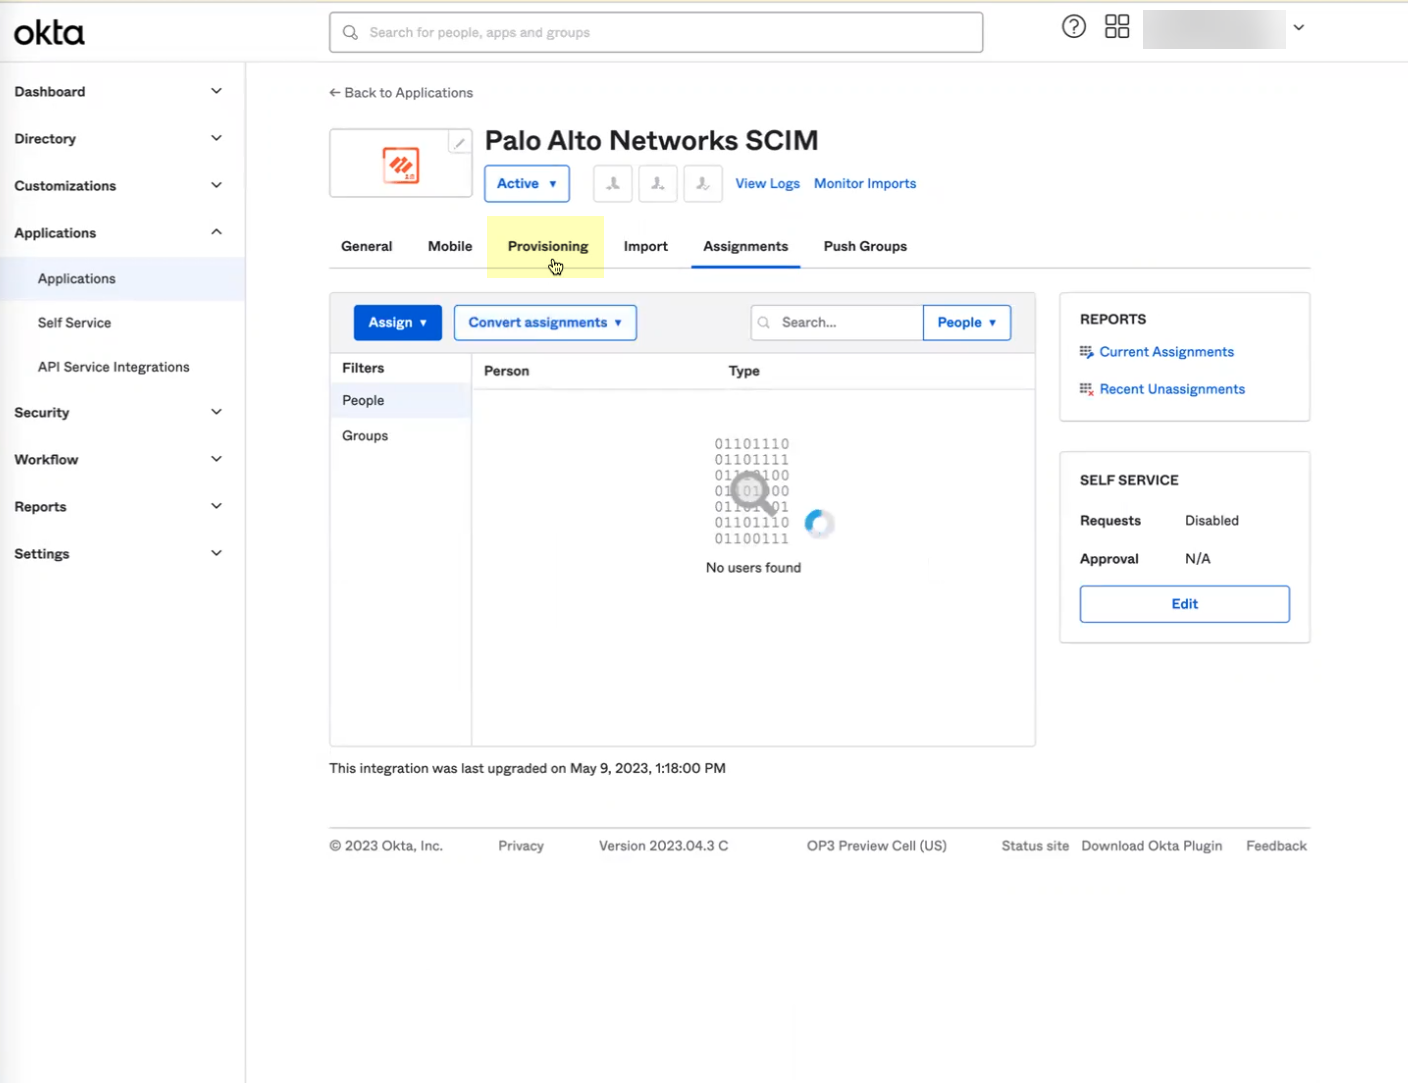
Task: Open Current Assignments report
Action: click(1166, 351)
